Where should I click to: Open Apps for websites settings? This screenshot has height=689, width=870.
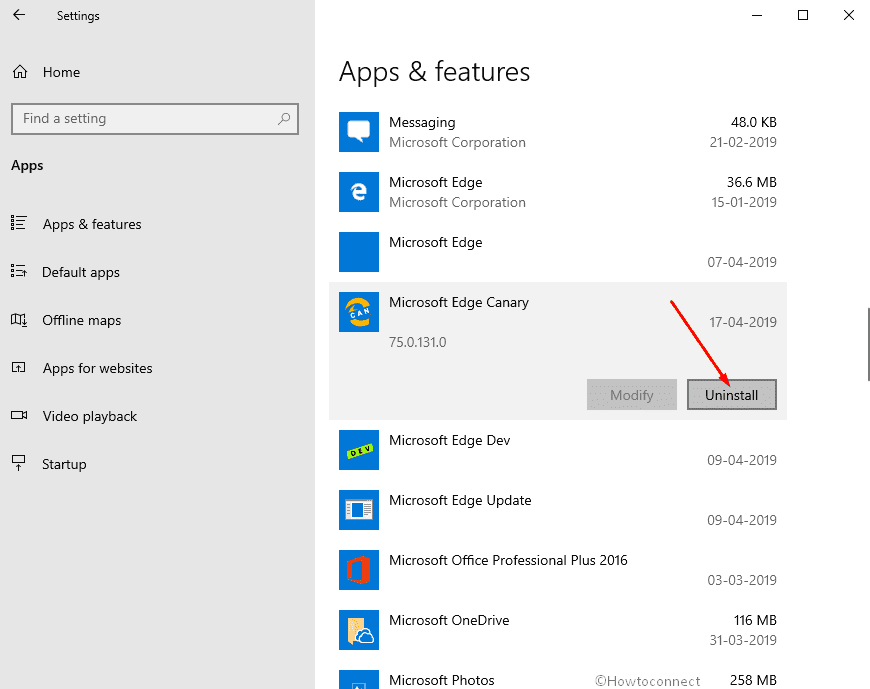98,368
